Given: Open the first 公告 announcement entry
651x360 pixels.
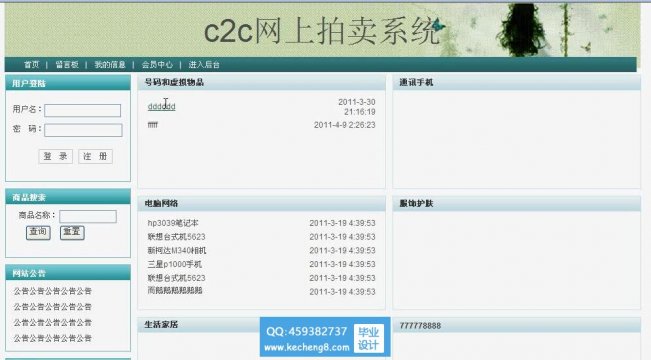Looking at the screenshot, I should 52,291.
